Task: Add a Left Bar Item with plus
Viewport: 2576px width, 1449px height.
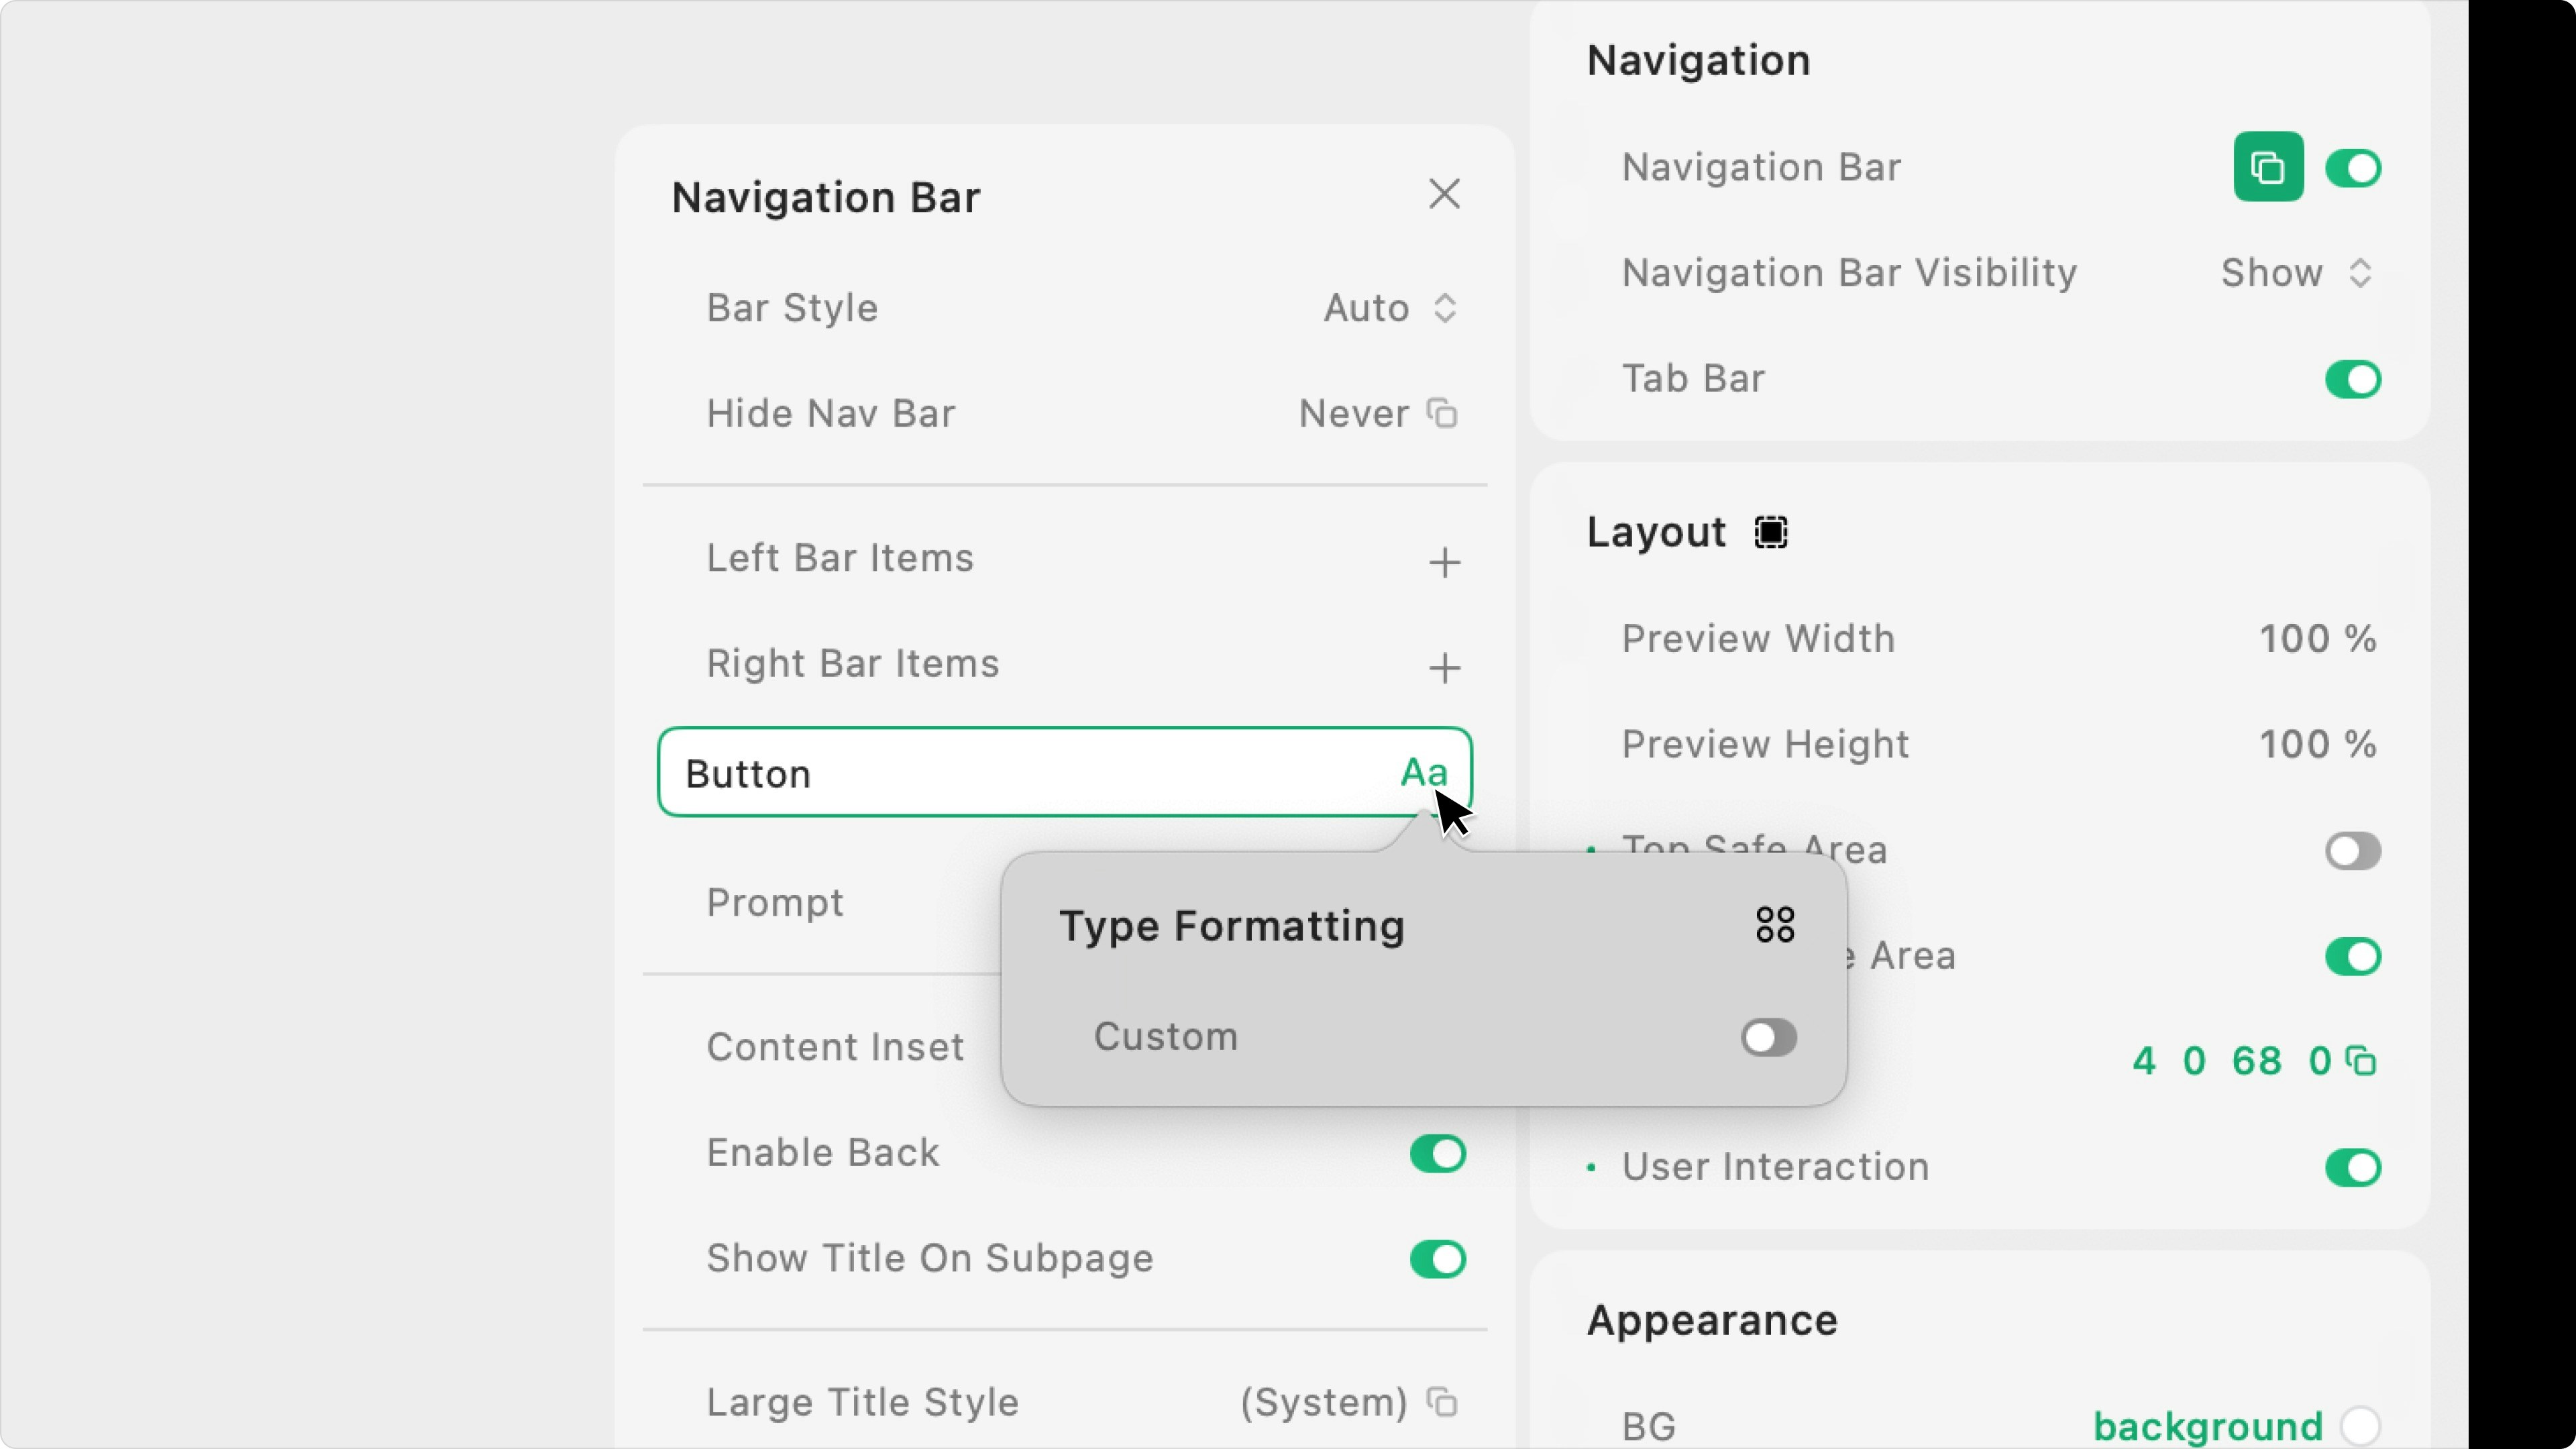Action: coord(1444,562)
